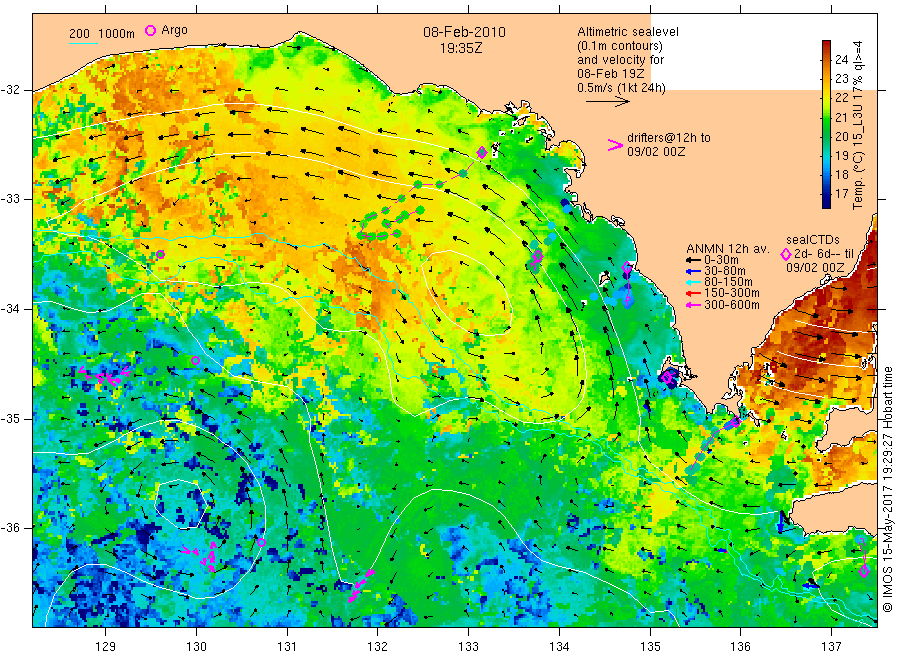Click the cyan 200m depth contour legend line
The height and width of the screenshot is (660, 900).
[x=83, y=43]
